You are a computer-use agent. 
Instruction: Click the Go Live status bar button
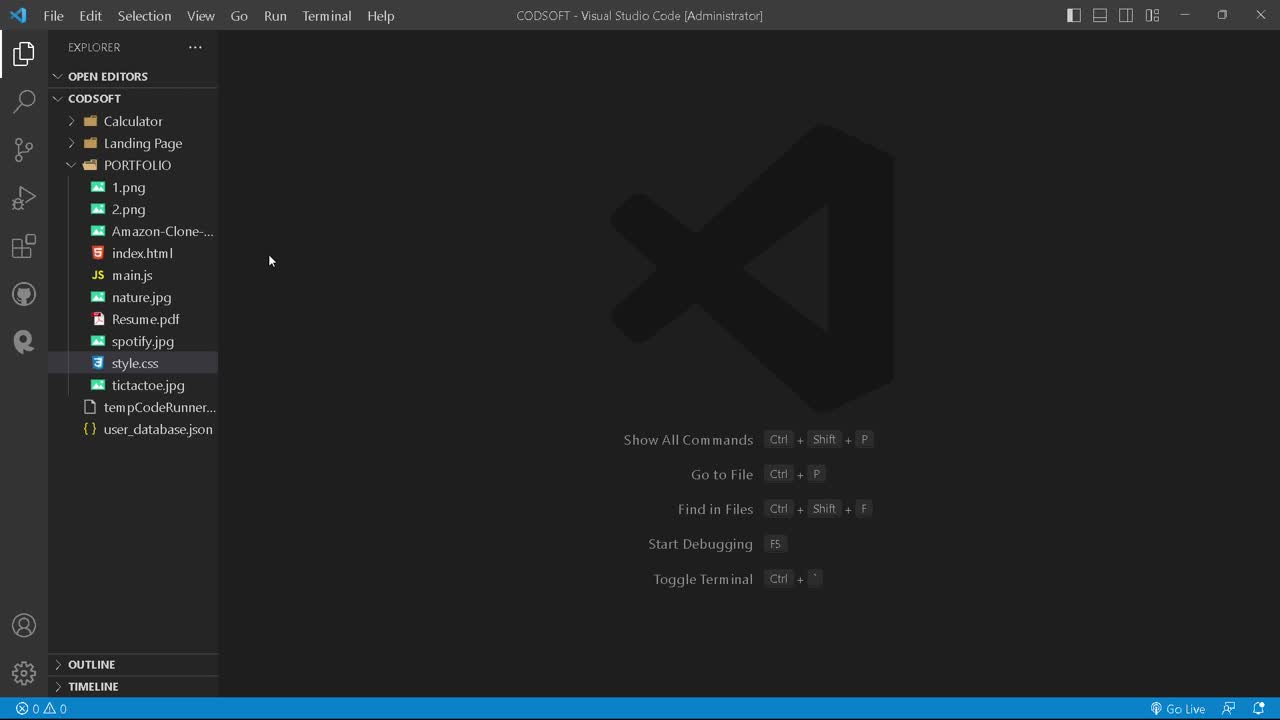pyautogui.click(x=1177, y=709)
